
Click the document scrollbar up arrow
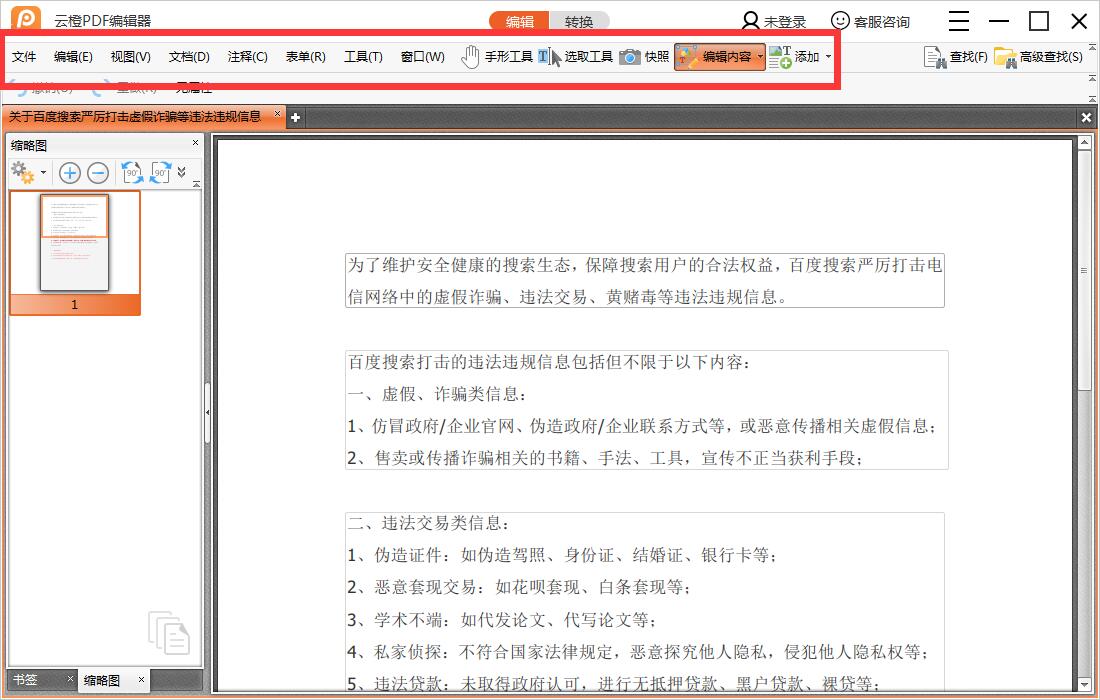pos(1085,143)
